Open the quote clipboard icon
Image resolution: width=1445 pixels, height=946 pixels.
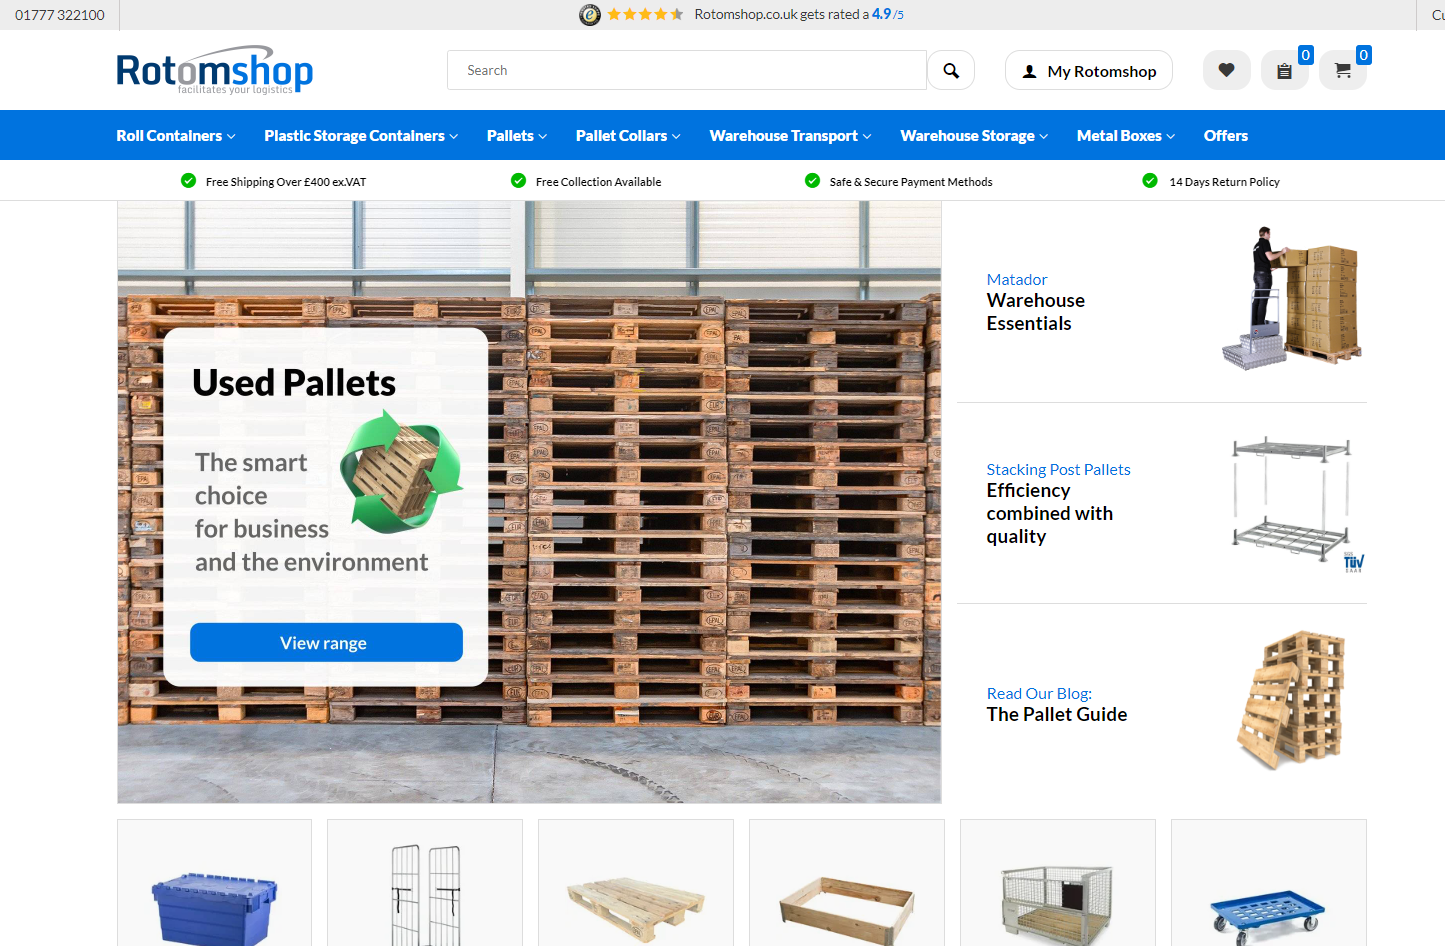[x=1284, y=70]
